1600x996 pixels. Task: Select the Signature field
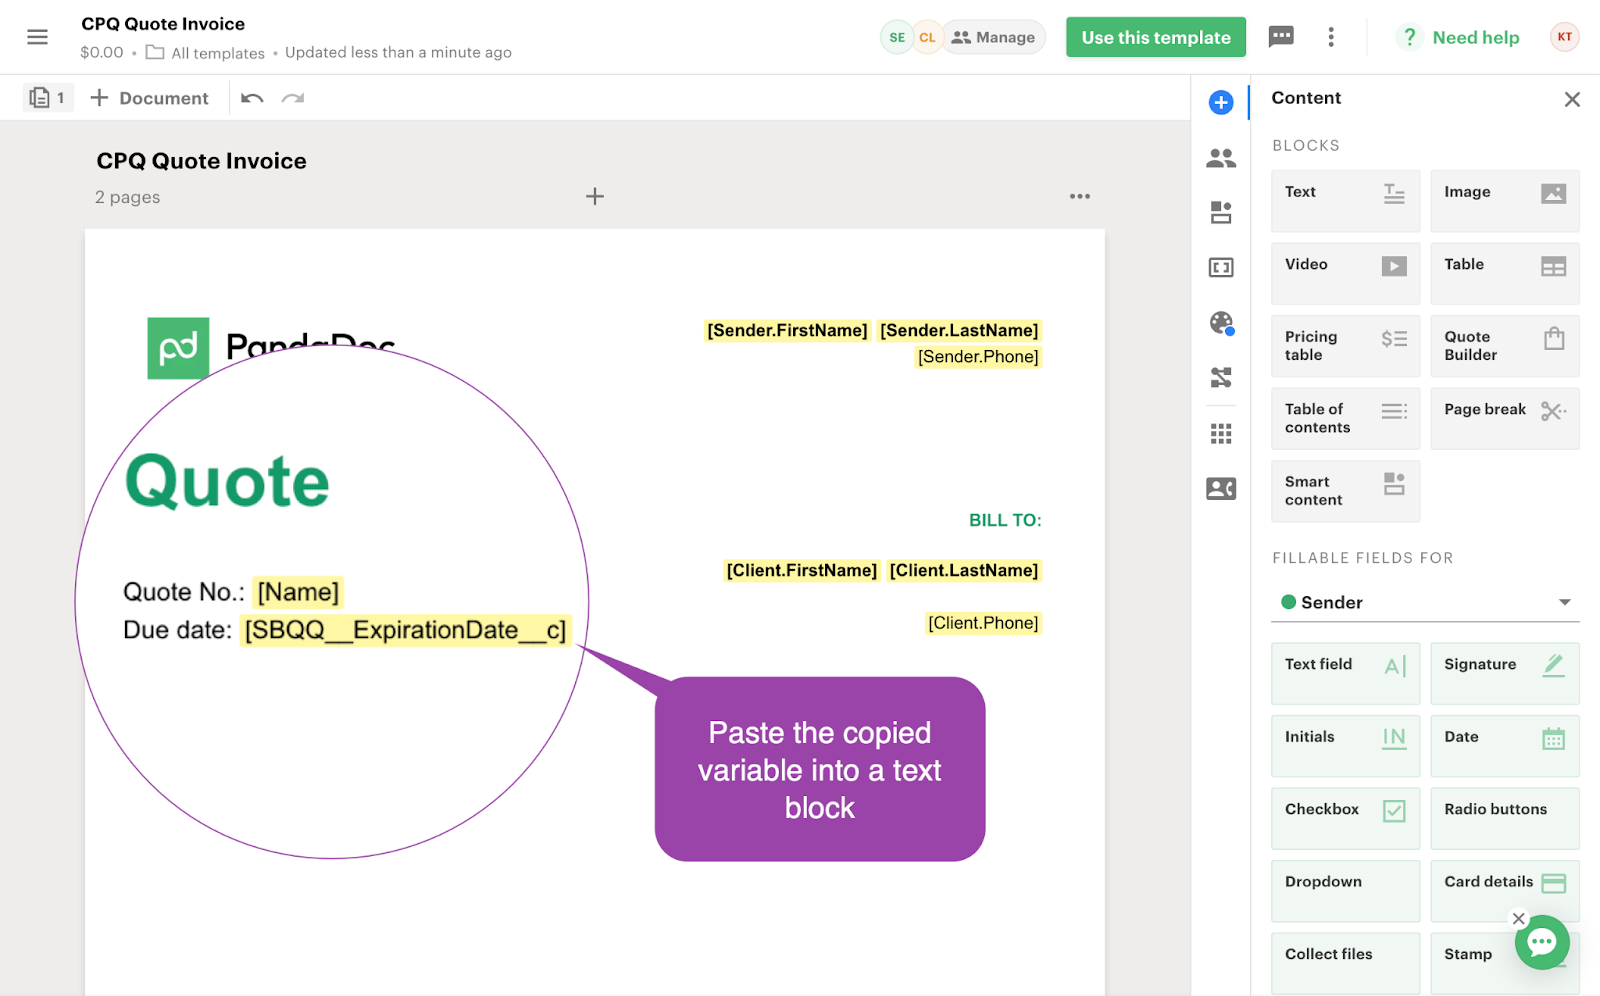coord(1505,673)
